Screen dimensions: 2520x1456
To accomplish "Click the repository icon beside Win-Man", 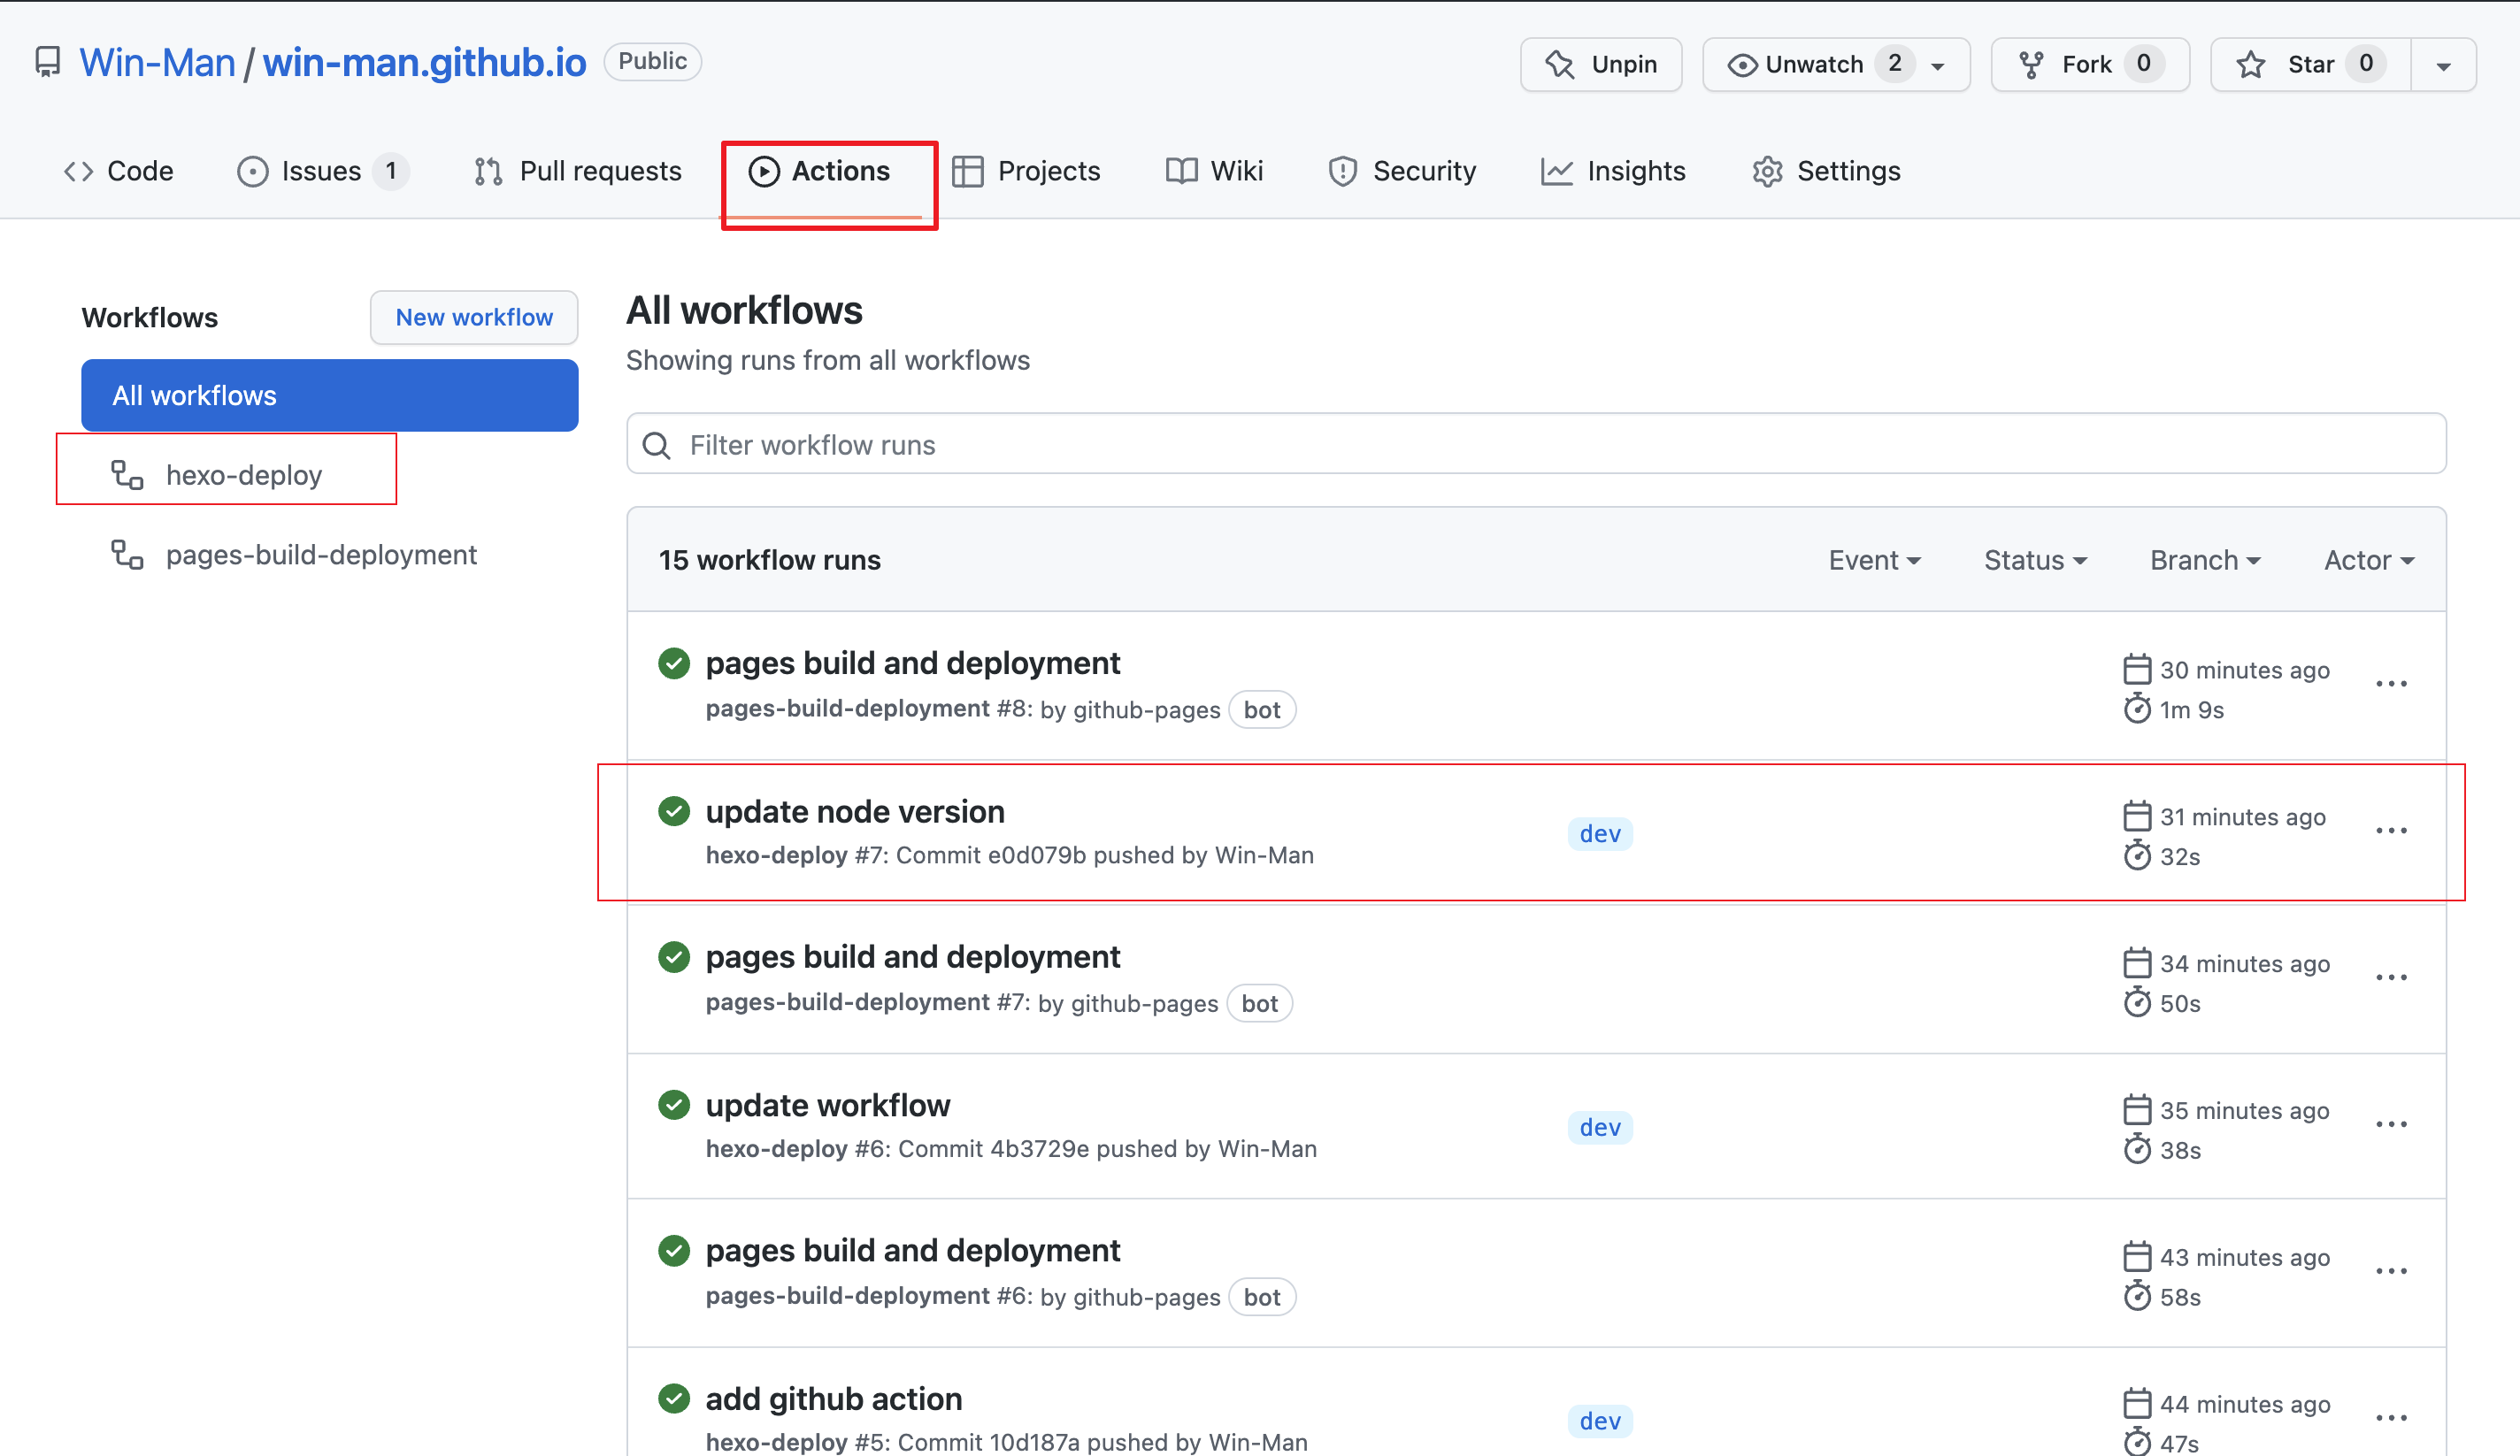I will [x=47, y=62].
